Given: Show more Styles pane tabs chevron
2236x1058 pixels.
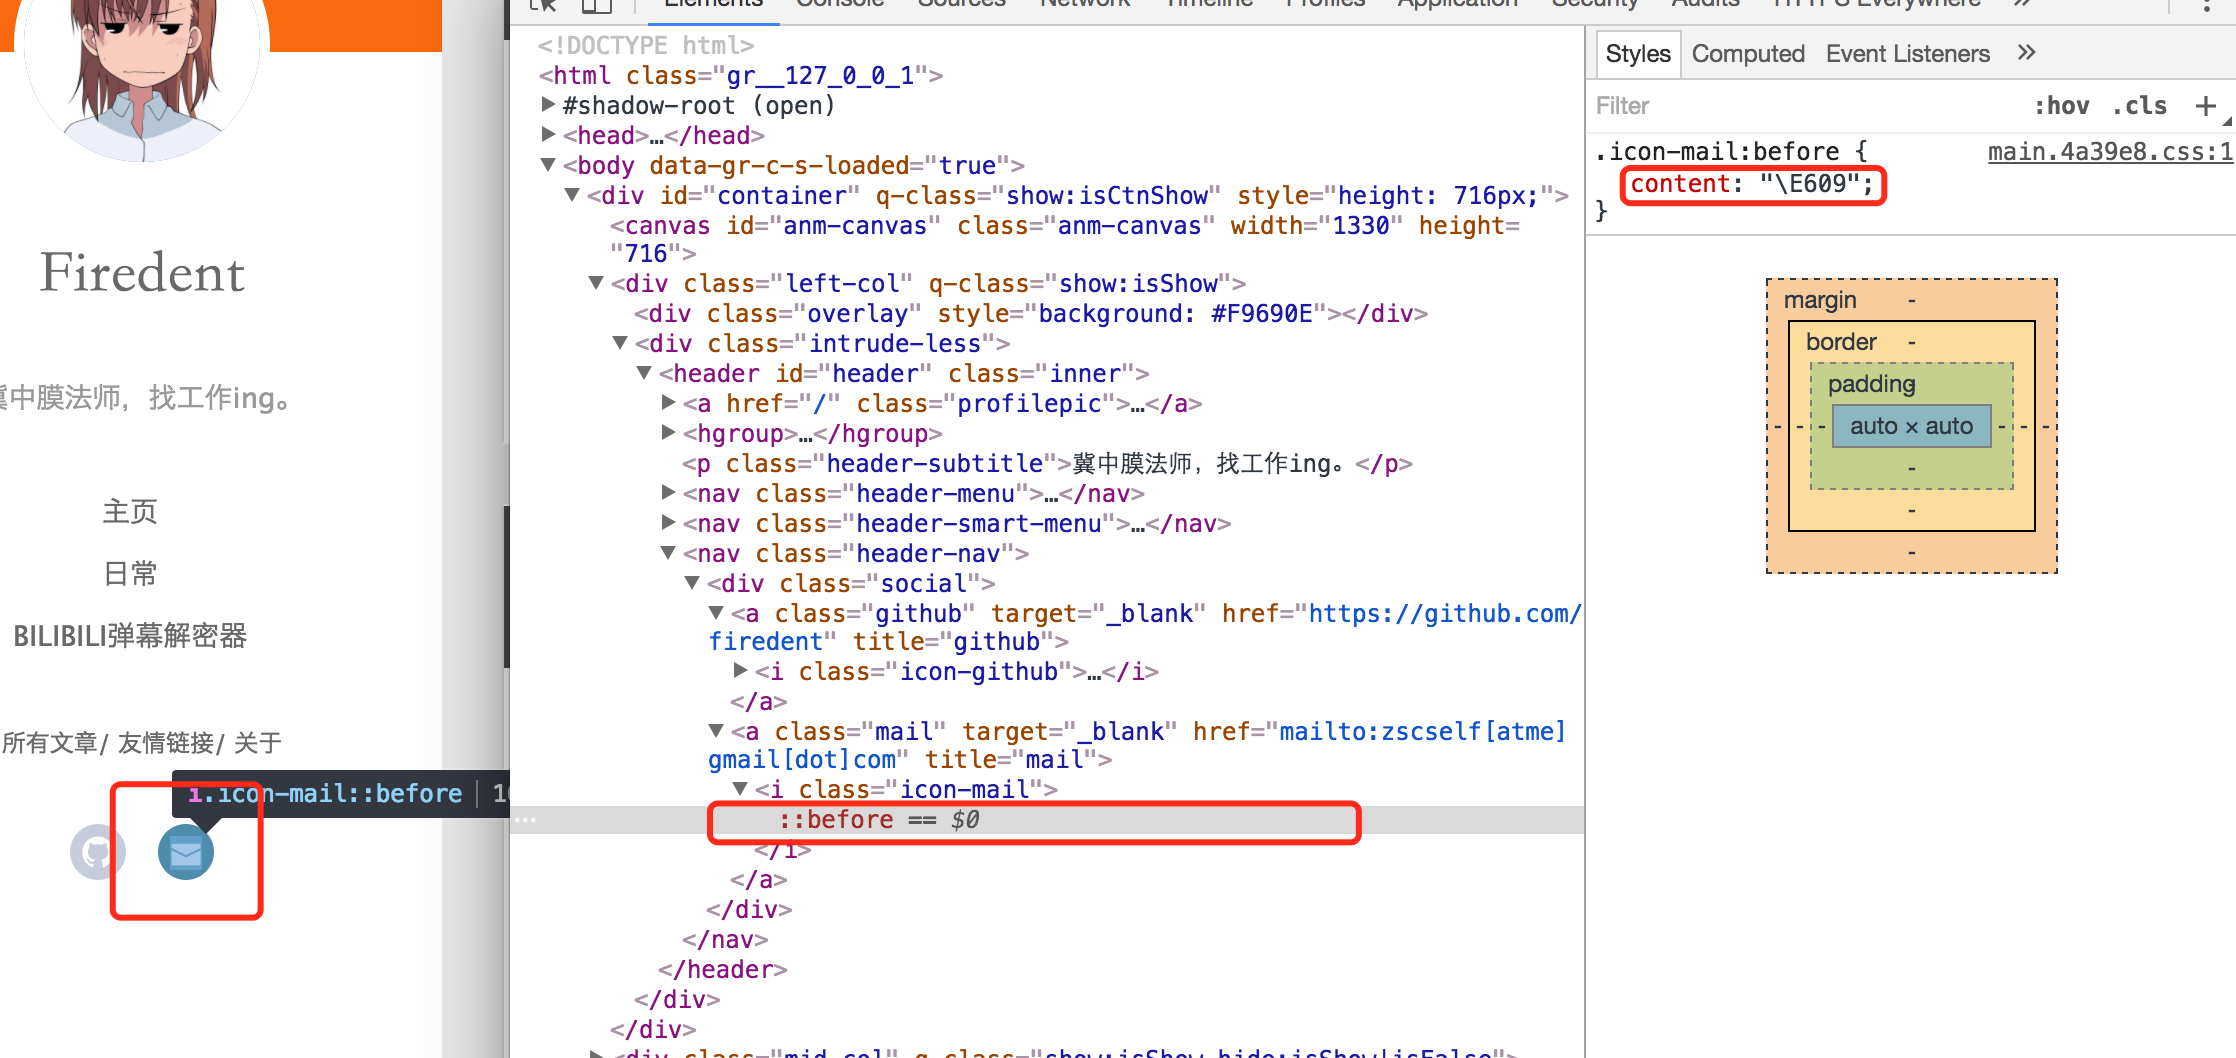Looking at the screenshot, I should pos(2026,53).
